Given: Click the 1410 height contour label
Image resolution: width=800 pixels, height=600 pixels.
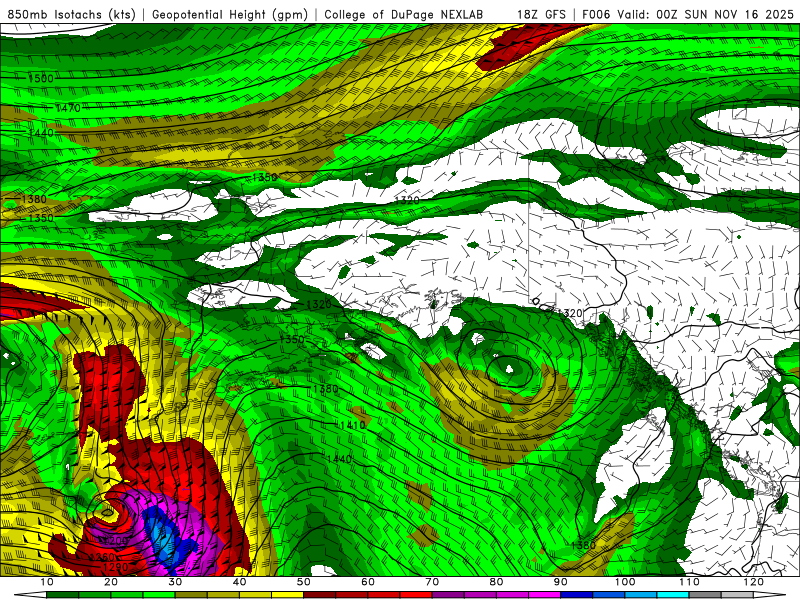Looking at the screenshot, I should (x=353, y=425).
